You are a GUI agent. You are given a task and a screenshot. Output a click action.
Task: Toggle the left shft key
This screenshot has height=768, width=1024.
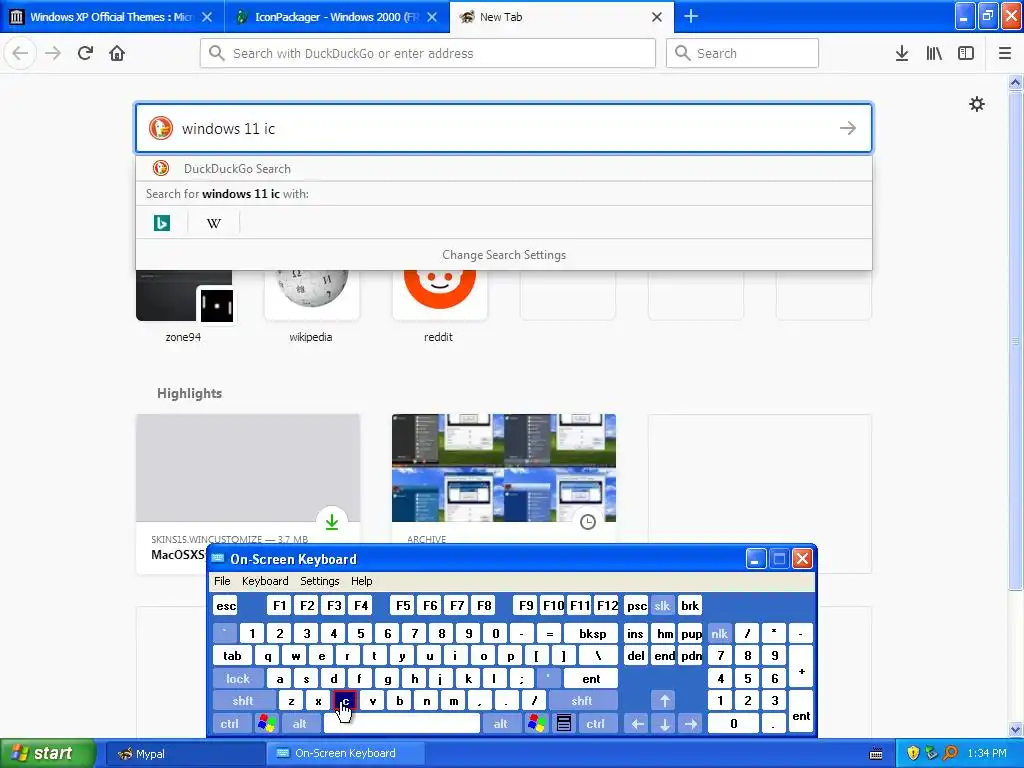[243, 701]
